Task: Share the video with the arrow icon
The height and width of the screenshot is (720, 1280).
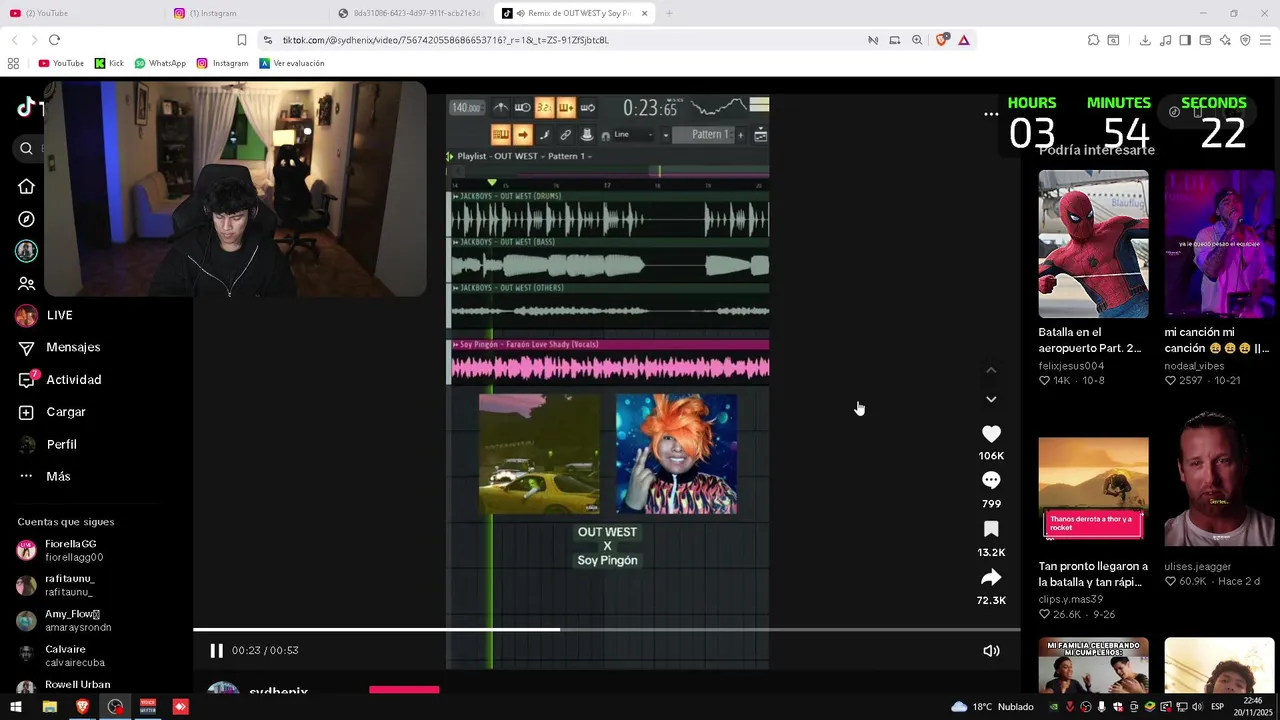Action: [x=991, y=577]
